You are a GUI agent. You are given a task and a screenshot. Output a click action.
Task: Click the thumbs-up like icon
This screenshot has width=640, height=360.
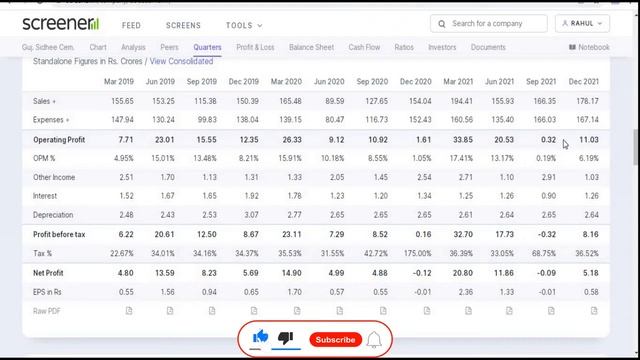click(260, 337)
